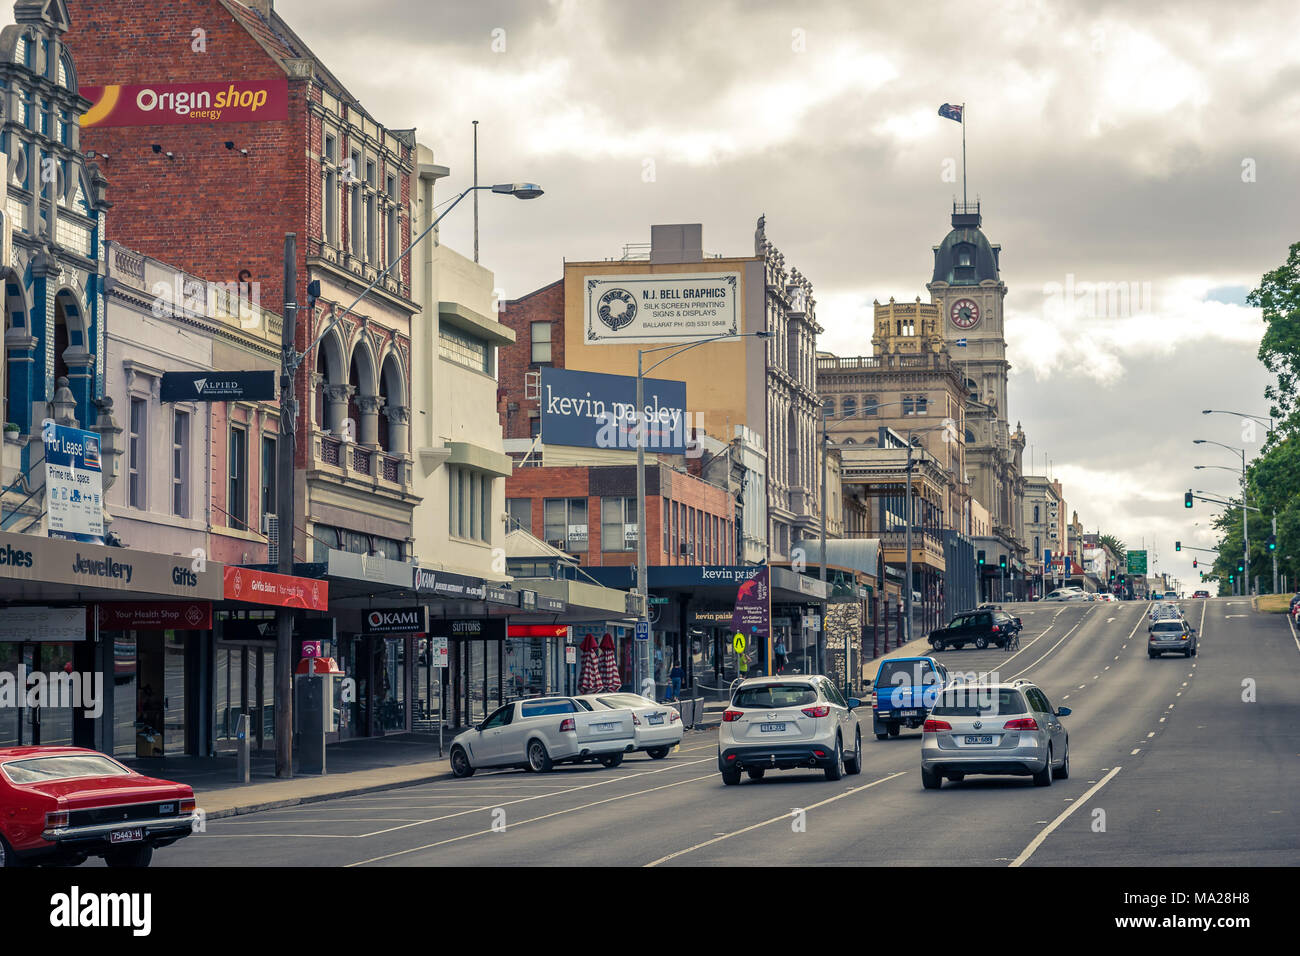
Task: Click the clock face on the tower
Action: [964, 314]
